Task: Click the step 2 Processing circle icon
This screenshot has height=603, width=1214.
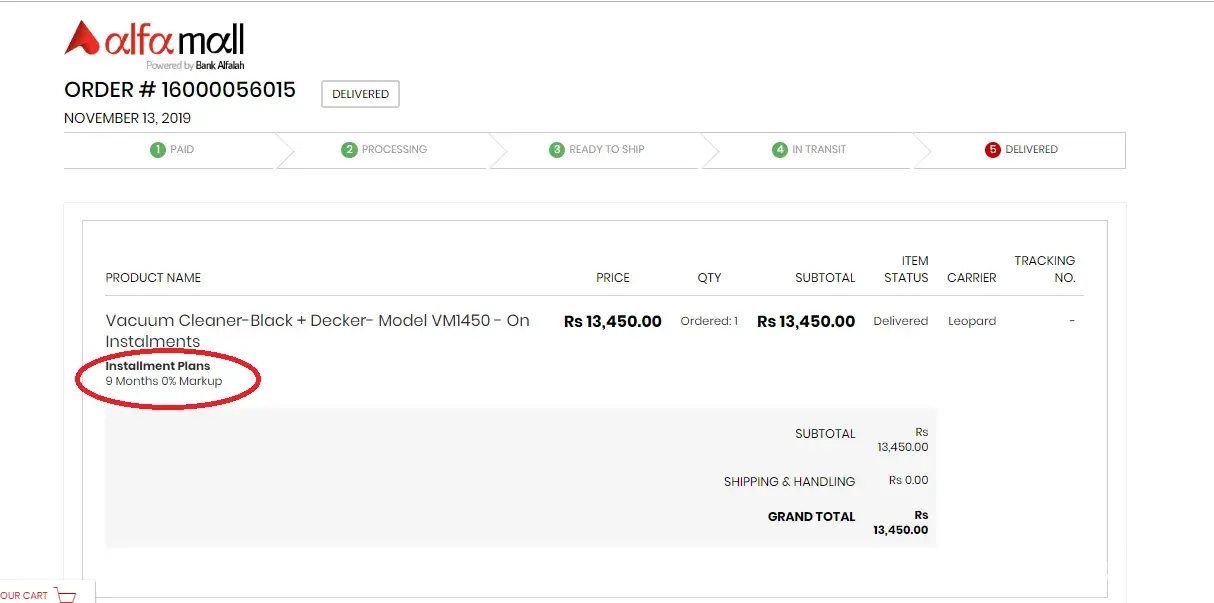Action: click(349, 150)
